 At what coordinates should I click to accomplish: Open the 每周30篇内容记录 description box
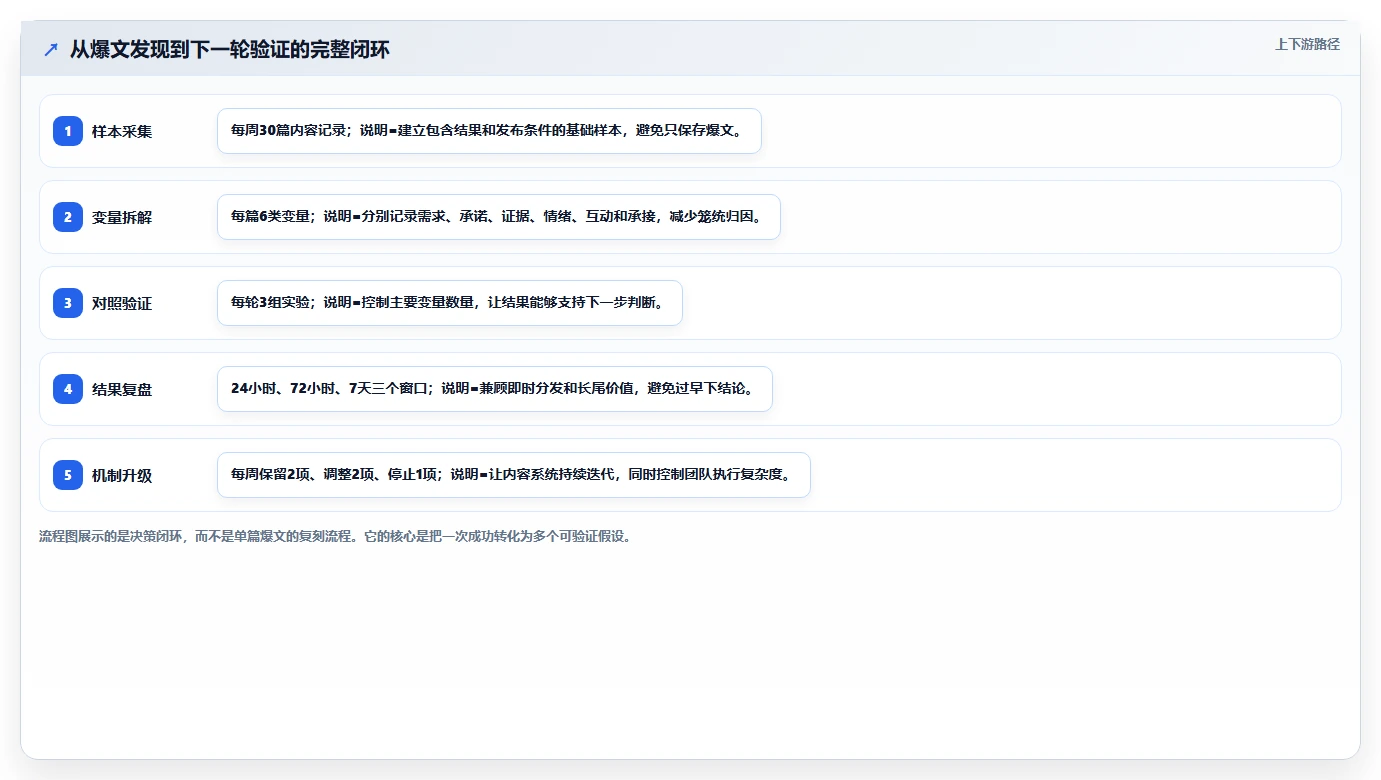[489, 131]
